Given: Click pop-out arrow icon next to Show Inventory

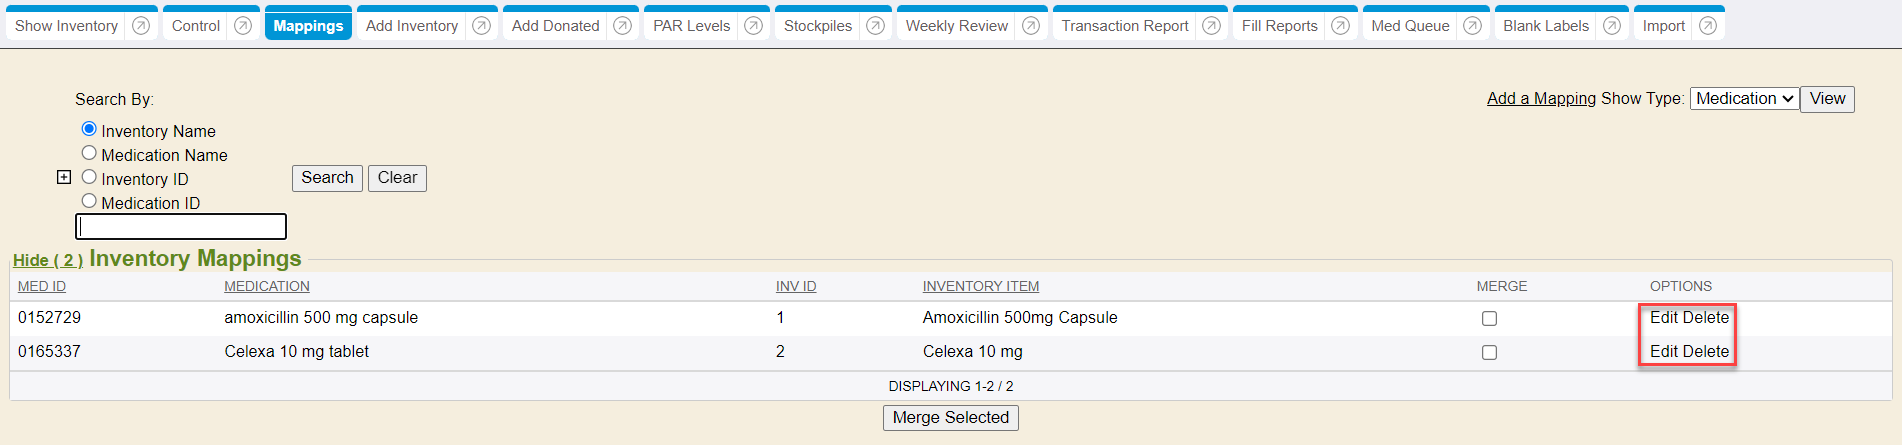Looking at the screenshot, I should (x=141, y=26).
